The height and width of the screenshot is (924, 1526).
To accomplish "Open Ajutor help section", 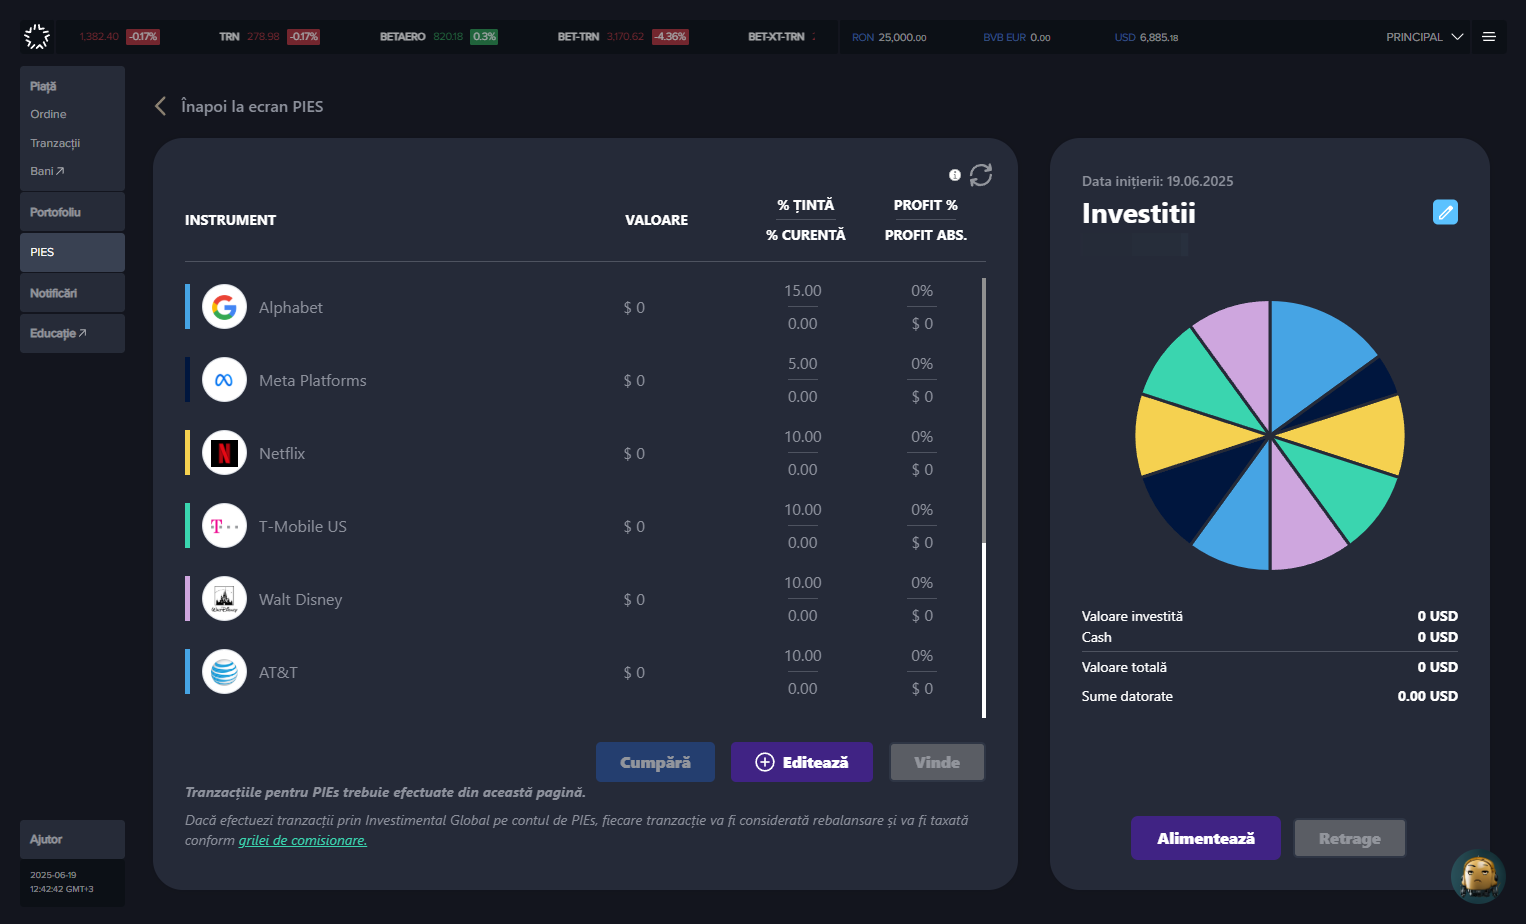I will [x=72, y=839].
